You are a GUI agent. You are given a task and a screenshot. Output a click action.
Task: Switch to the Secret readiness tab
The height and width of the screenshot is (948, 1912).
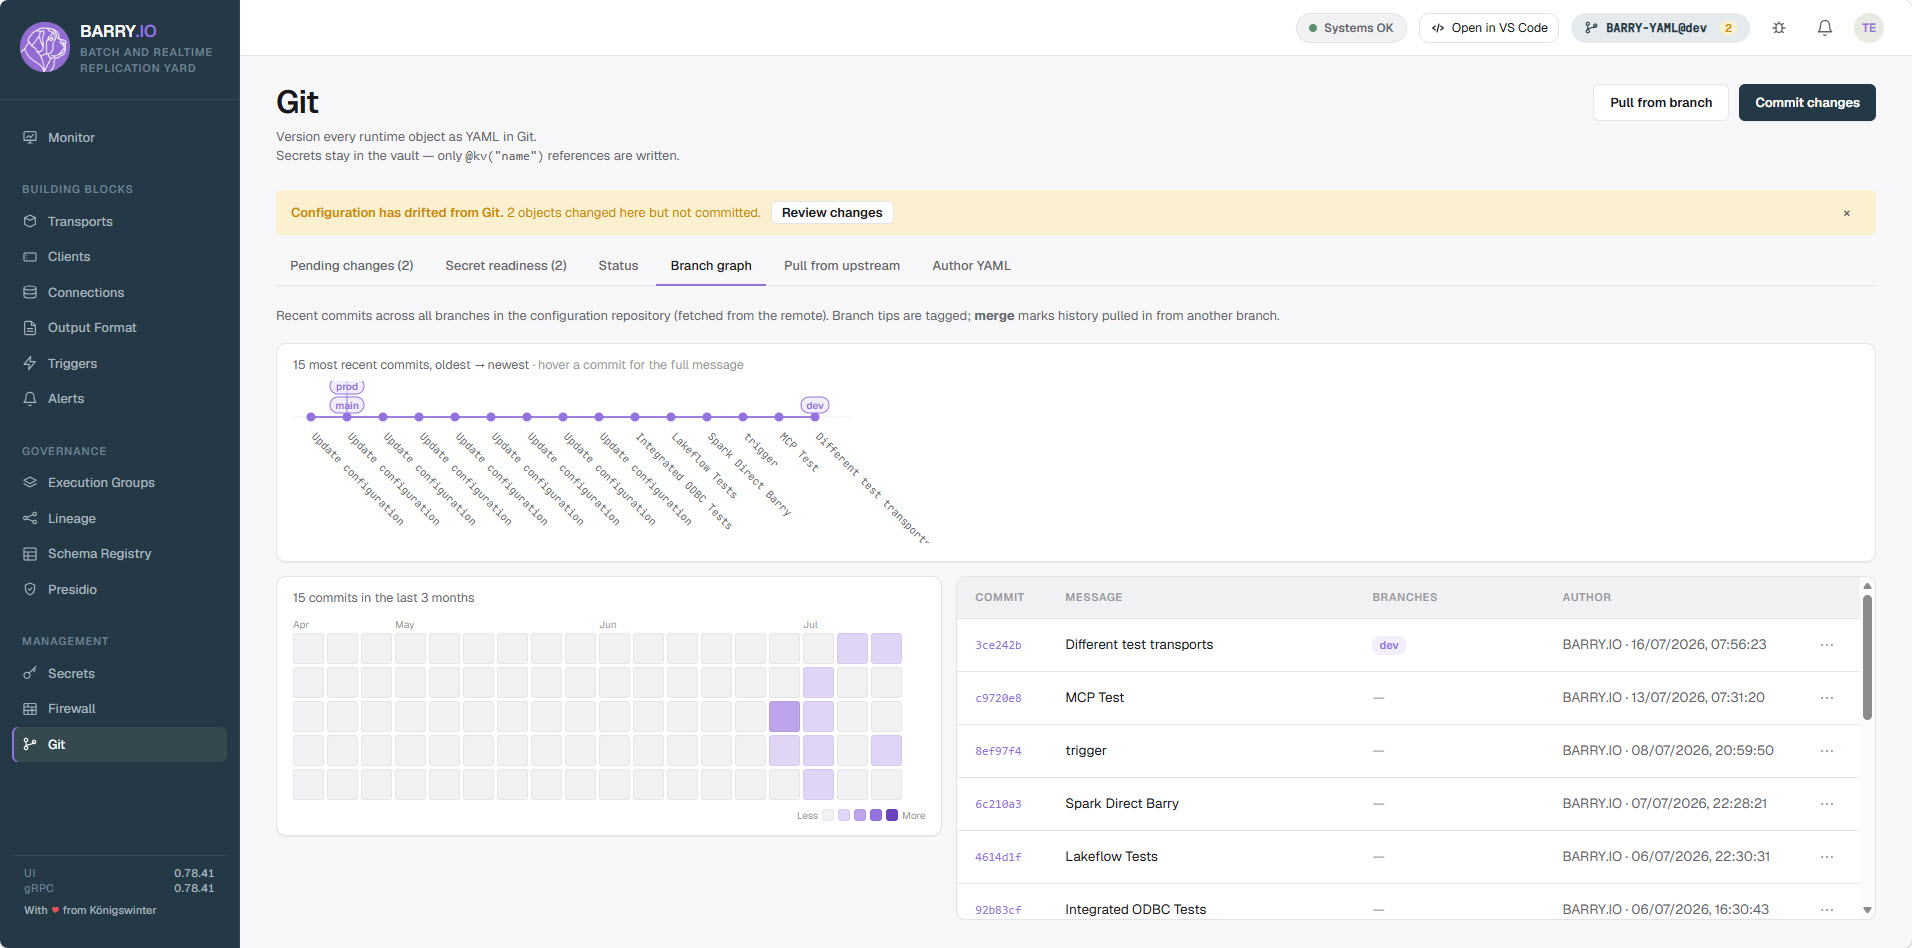pos(506,266)
